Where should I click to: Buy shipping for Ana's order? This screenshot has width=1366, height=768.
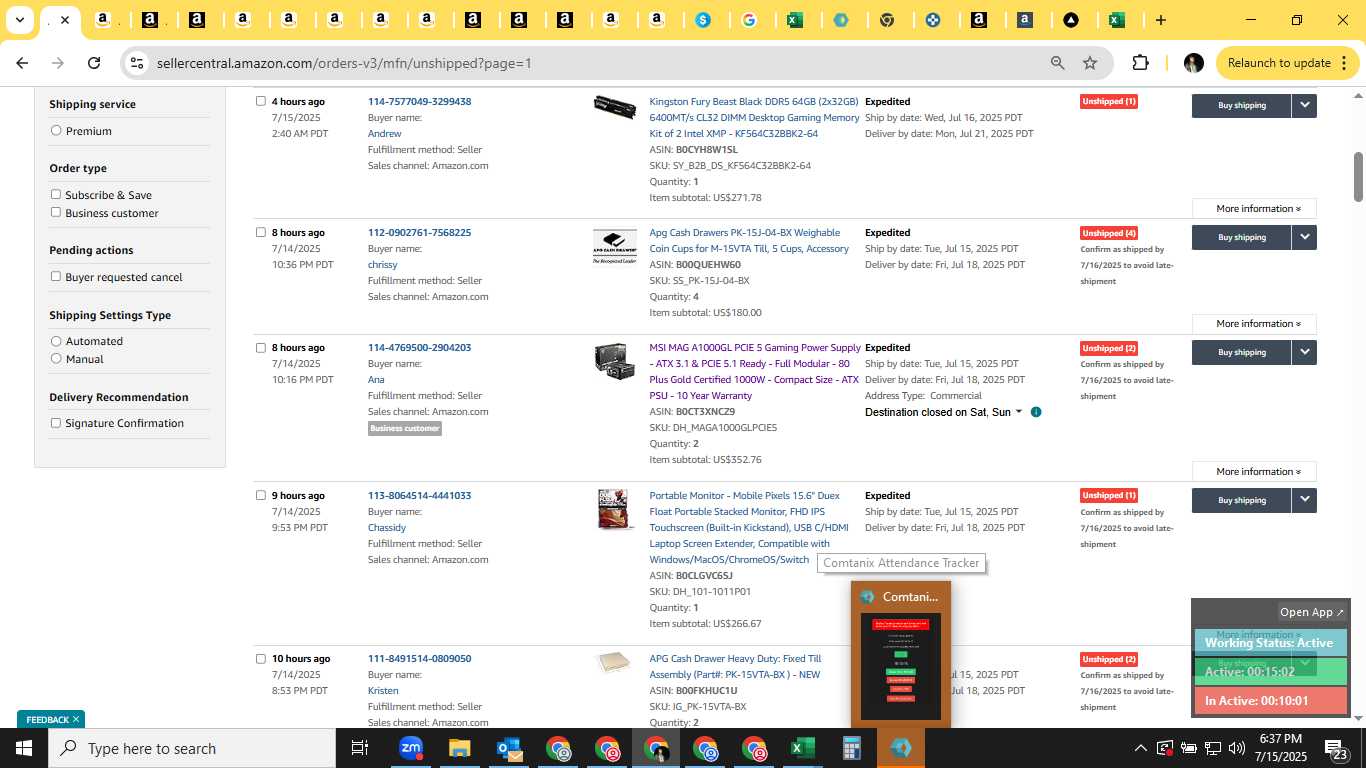tap(1241, 352)
